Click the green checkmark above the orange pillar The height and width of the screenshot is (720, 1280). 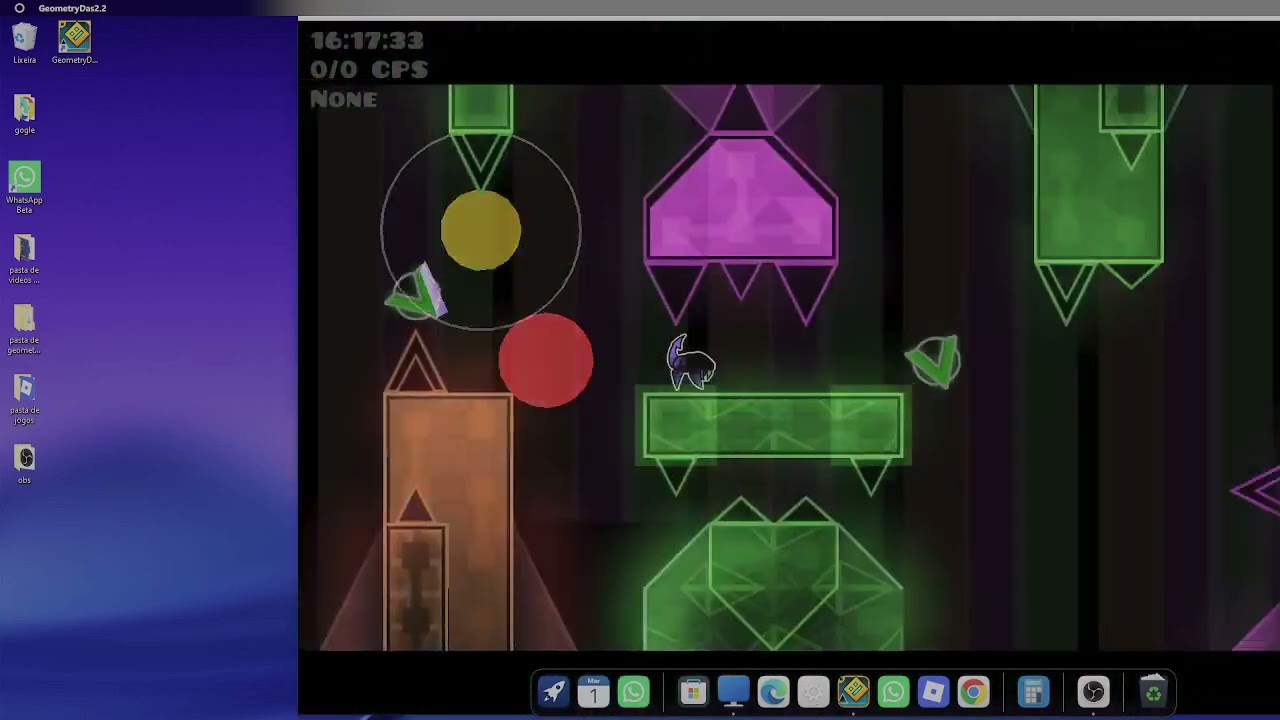[416, 292]
